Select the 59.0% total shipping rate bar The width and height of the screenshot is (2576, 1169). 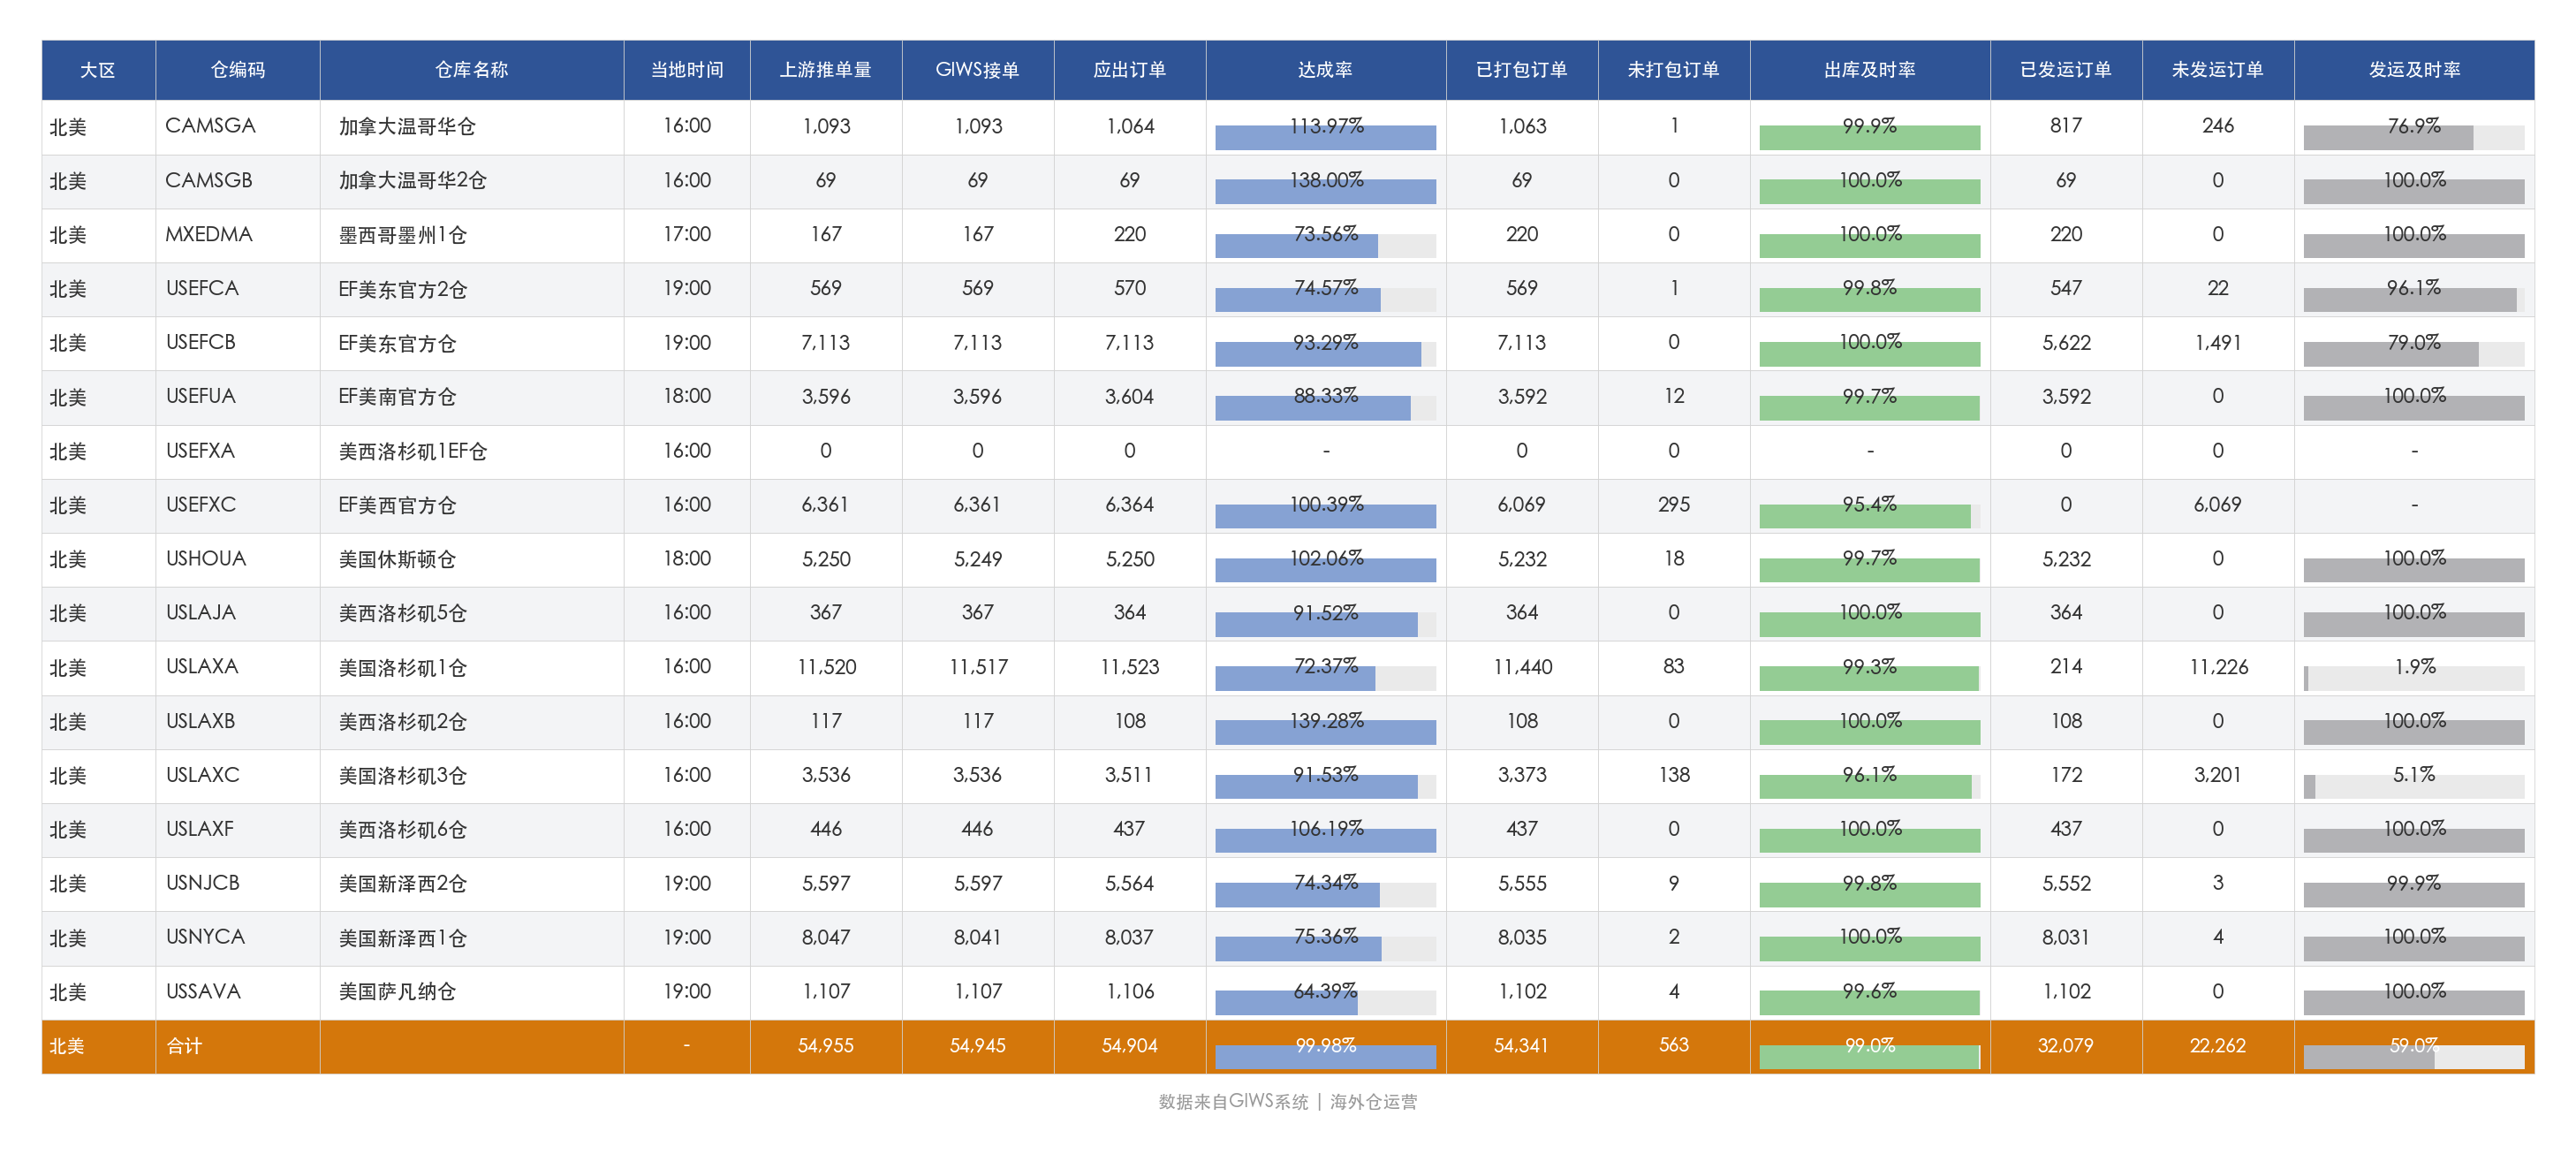[x=2413, y=1057]
